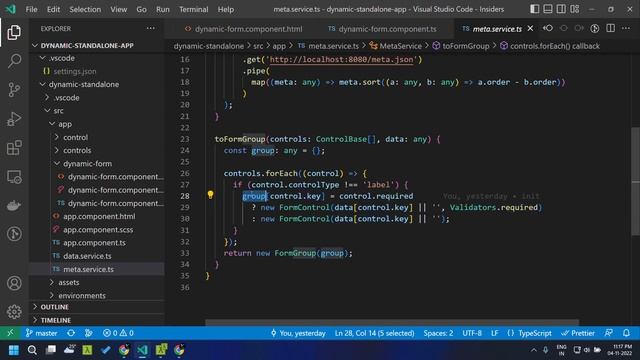The height and width of the screenshot is (360, 640).
Task: Go to line via Ln 28, Col 14
Action: point(374,333)
